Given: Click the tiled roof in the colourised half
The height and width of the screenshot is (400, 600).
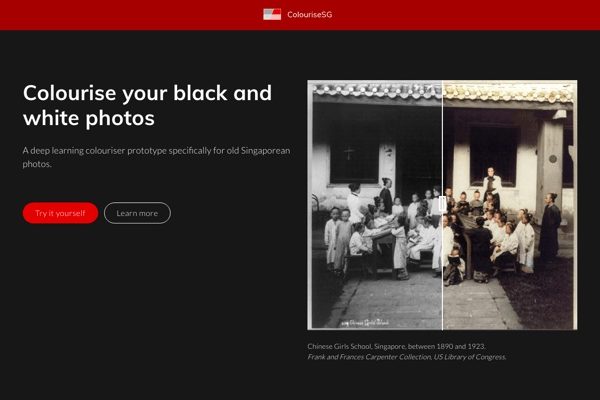Looking at the screenshot, I should pyautogui.click(x=508, y=91).
